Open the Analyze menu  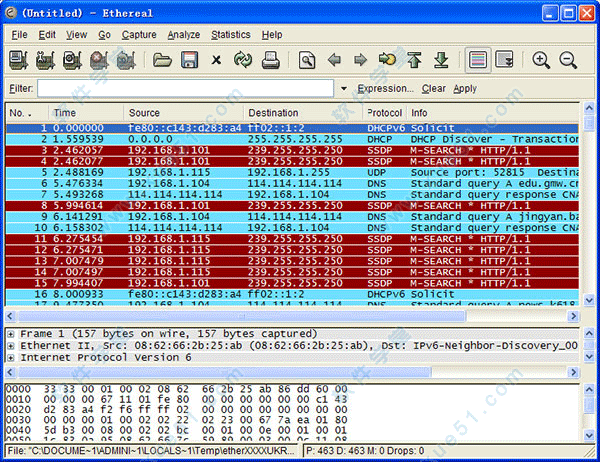point(184,35)
